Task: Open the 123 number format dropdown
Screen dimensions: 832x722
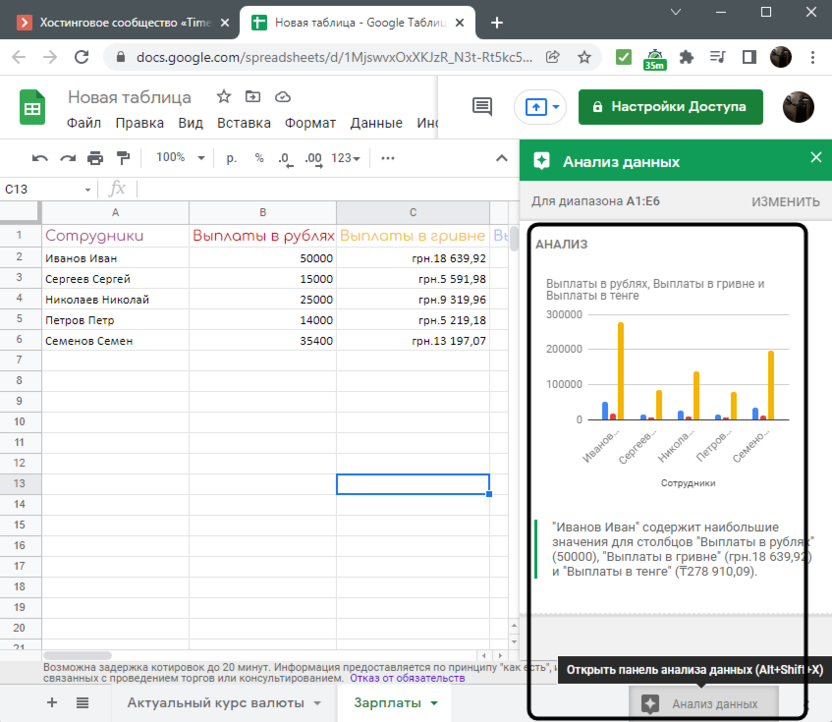Action: [x=346, y=158]
